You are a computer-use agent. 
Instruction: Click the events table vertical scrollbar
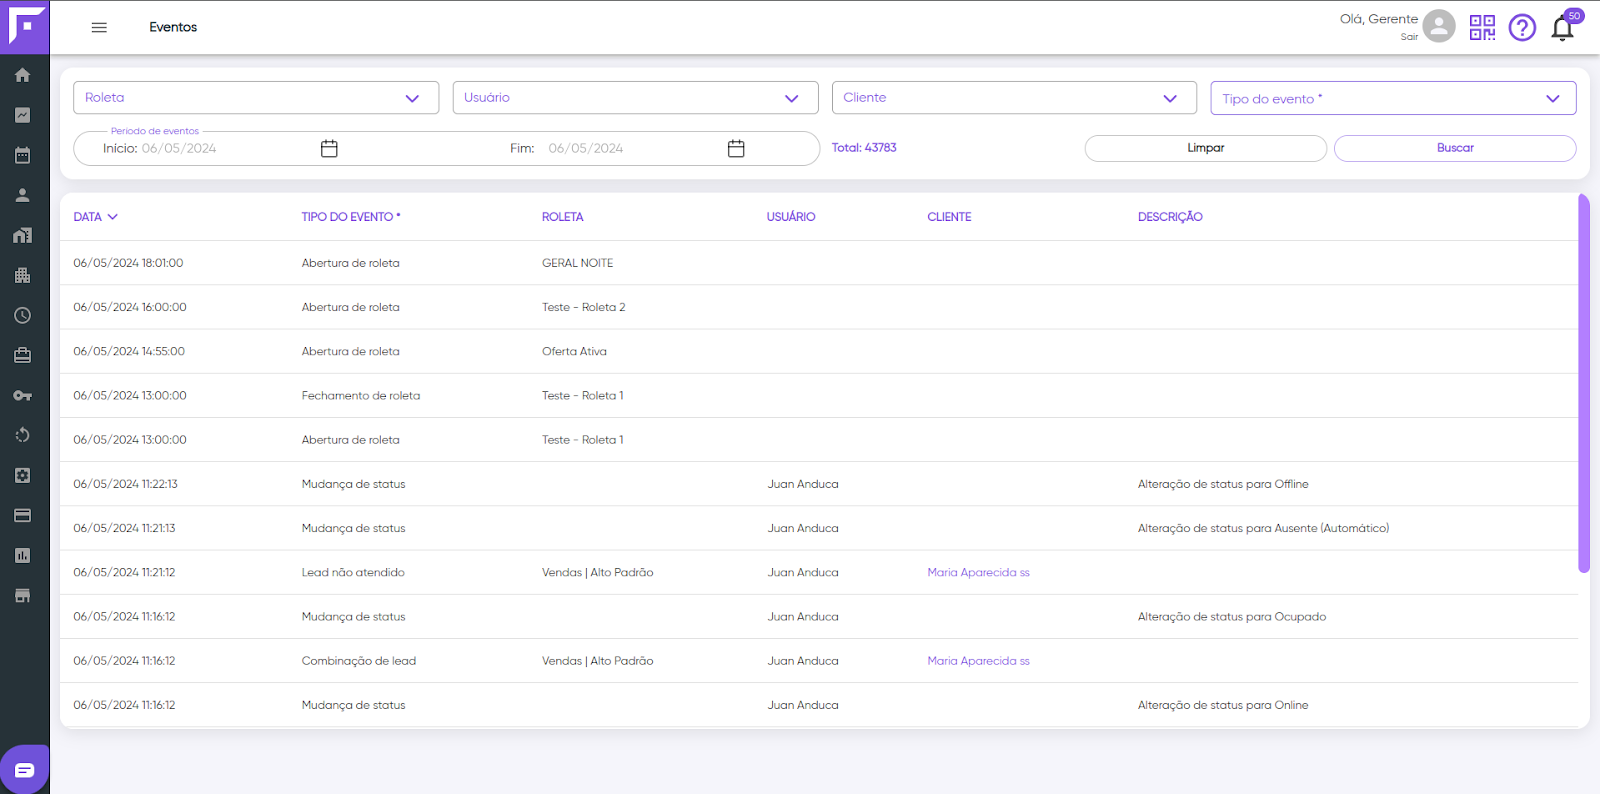tap(1584, 384)
